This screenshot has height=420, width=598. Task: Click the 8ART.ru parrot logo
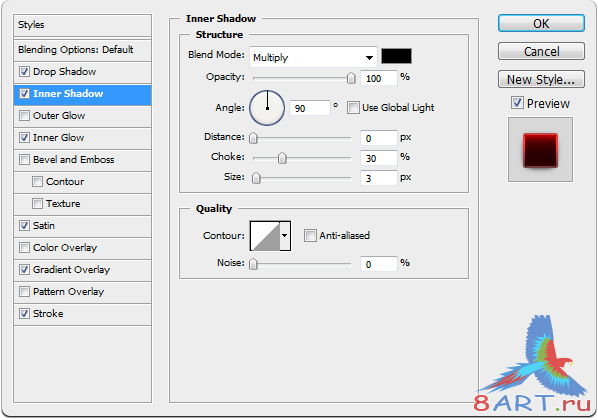click(x=533, y=364)
